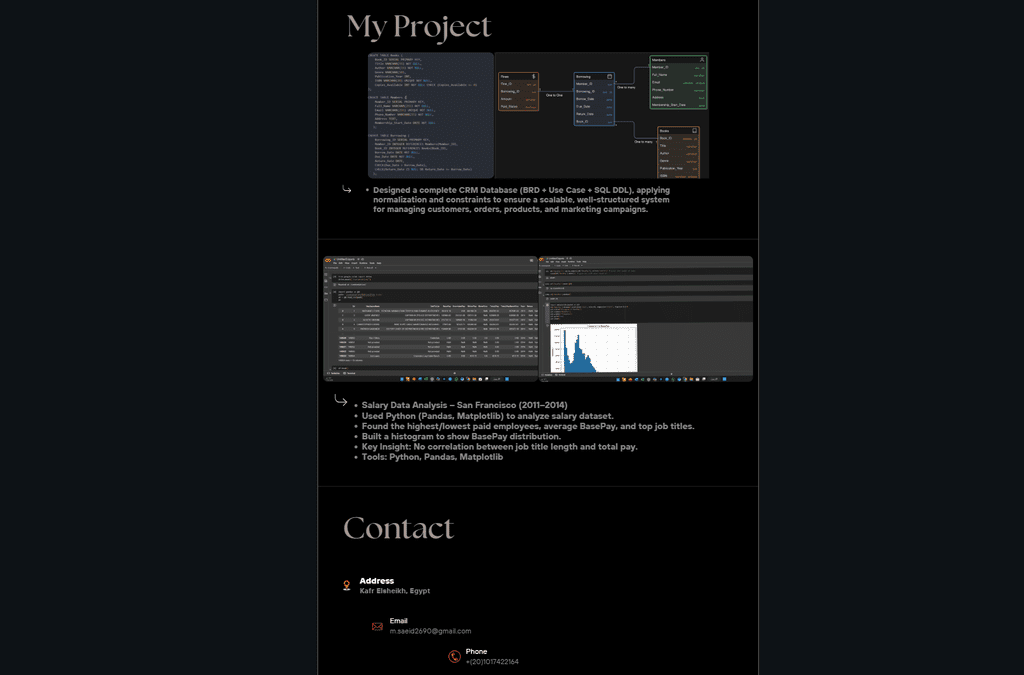Click the phone number +(20)1017422164
Viewport: 1024px width, 675px height.
(x=492, y=662)
